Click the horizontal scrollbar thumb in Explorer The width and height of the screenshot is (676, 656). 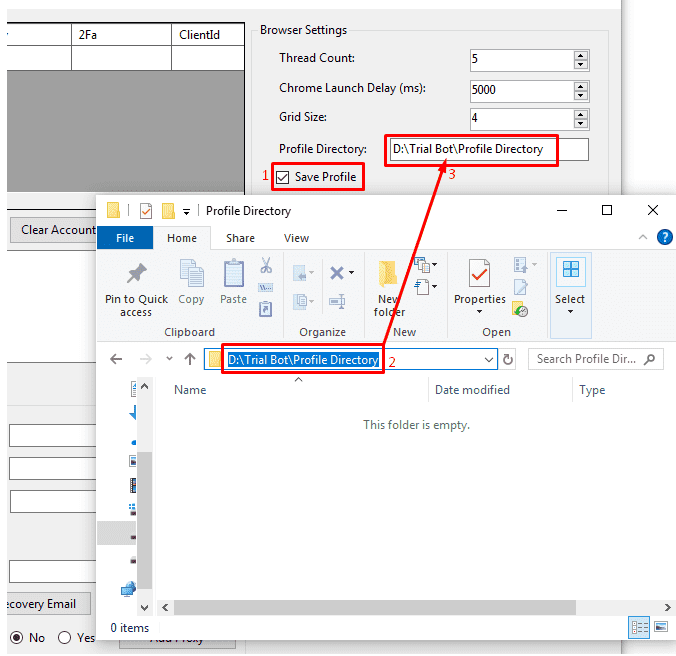(x=375, y=607)
